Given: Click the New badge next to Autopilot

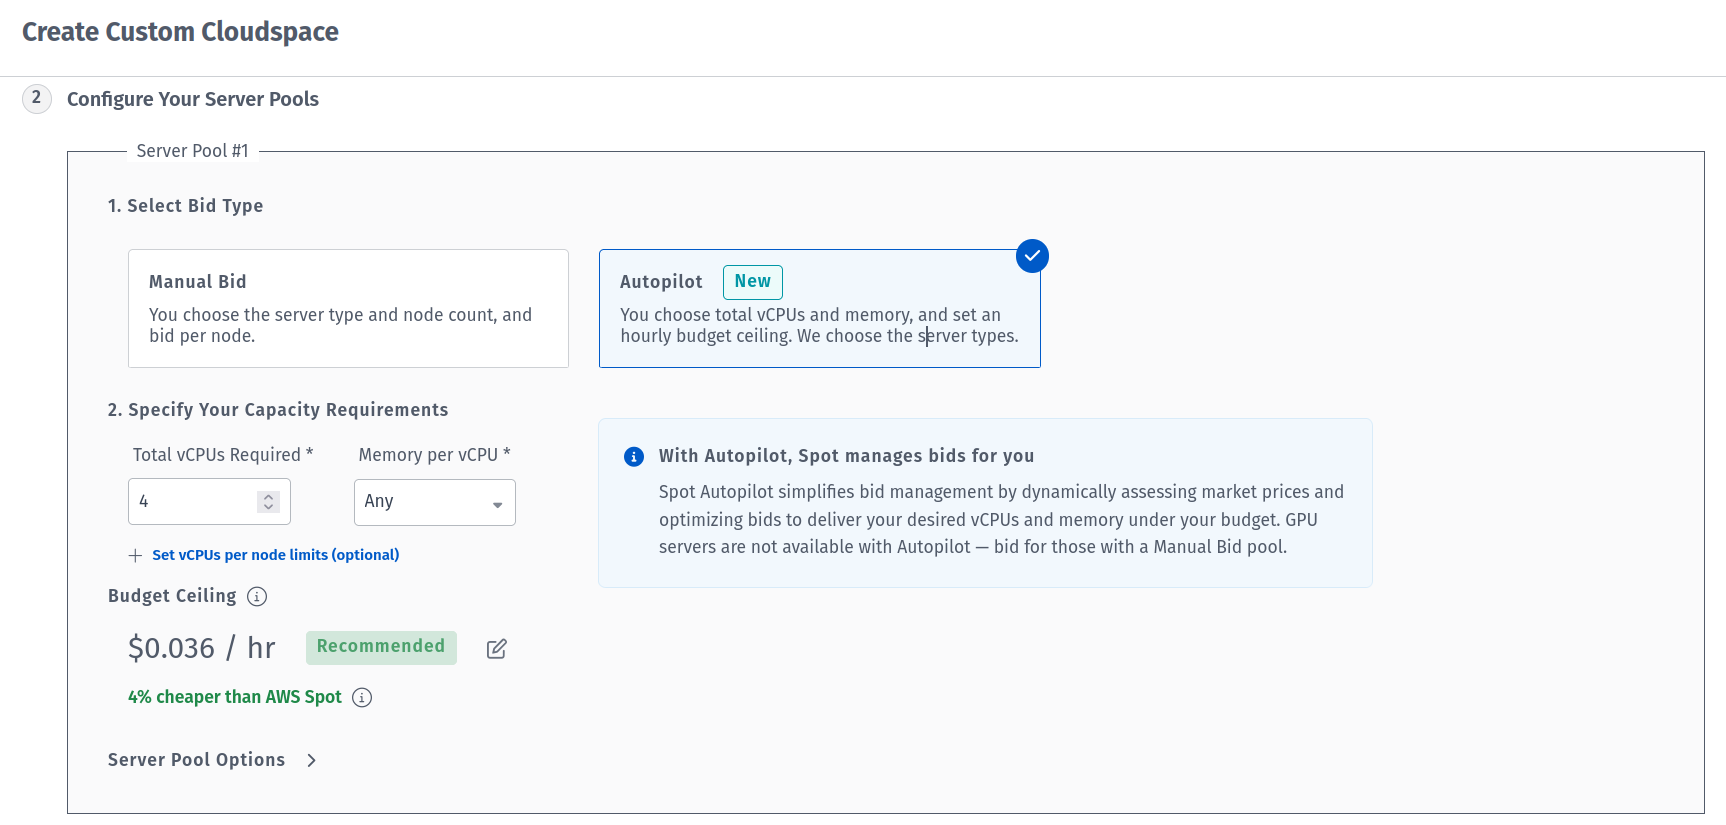Looking at the screenshot, I should (x=752, y=282).
